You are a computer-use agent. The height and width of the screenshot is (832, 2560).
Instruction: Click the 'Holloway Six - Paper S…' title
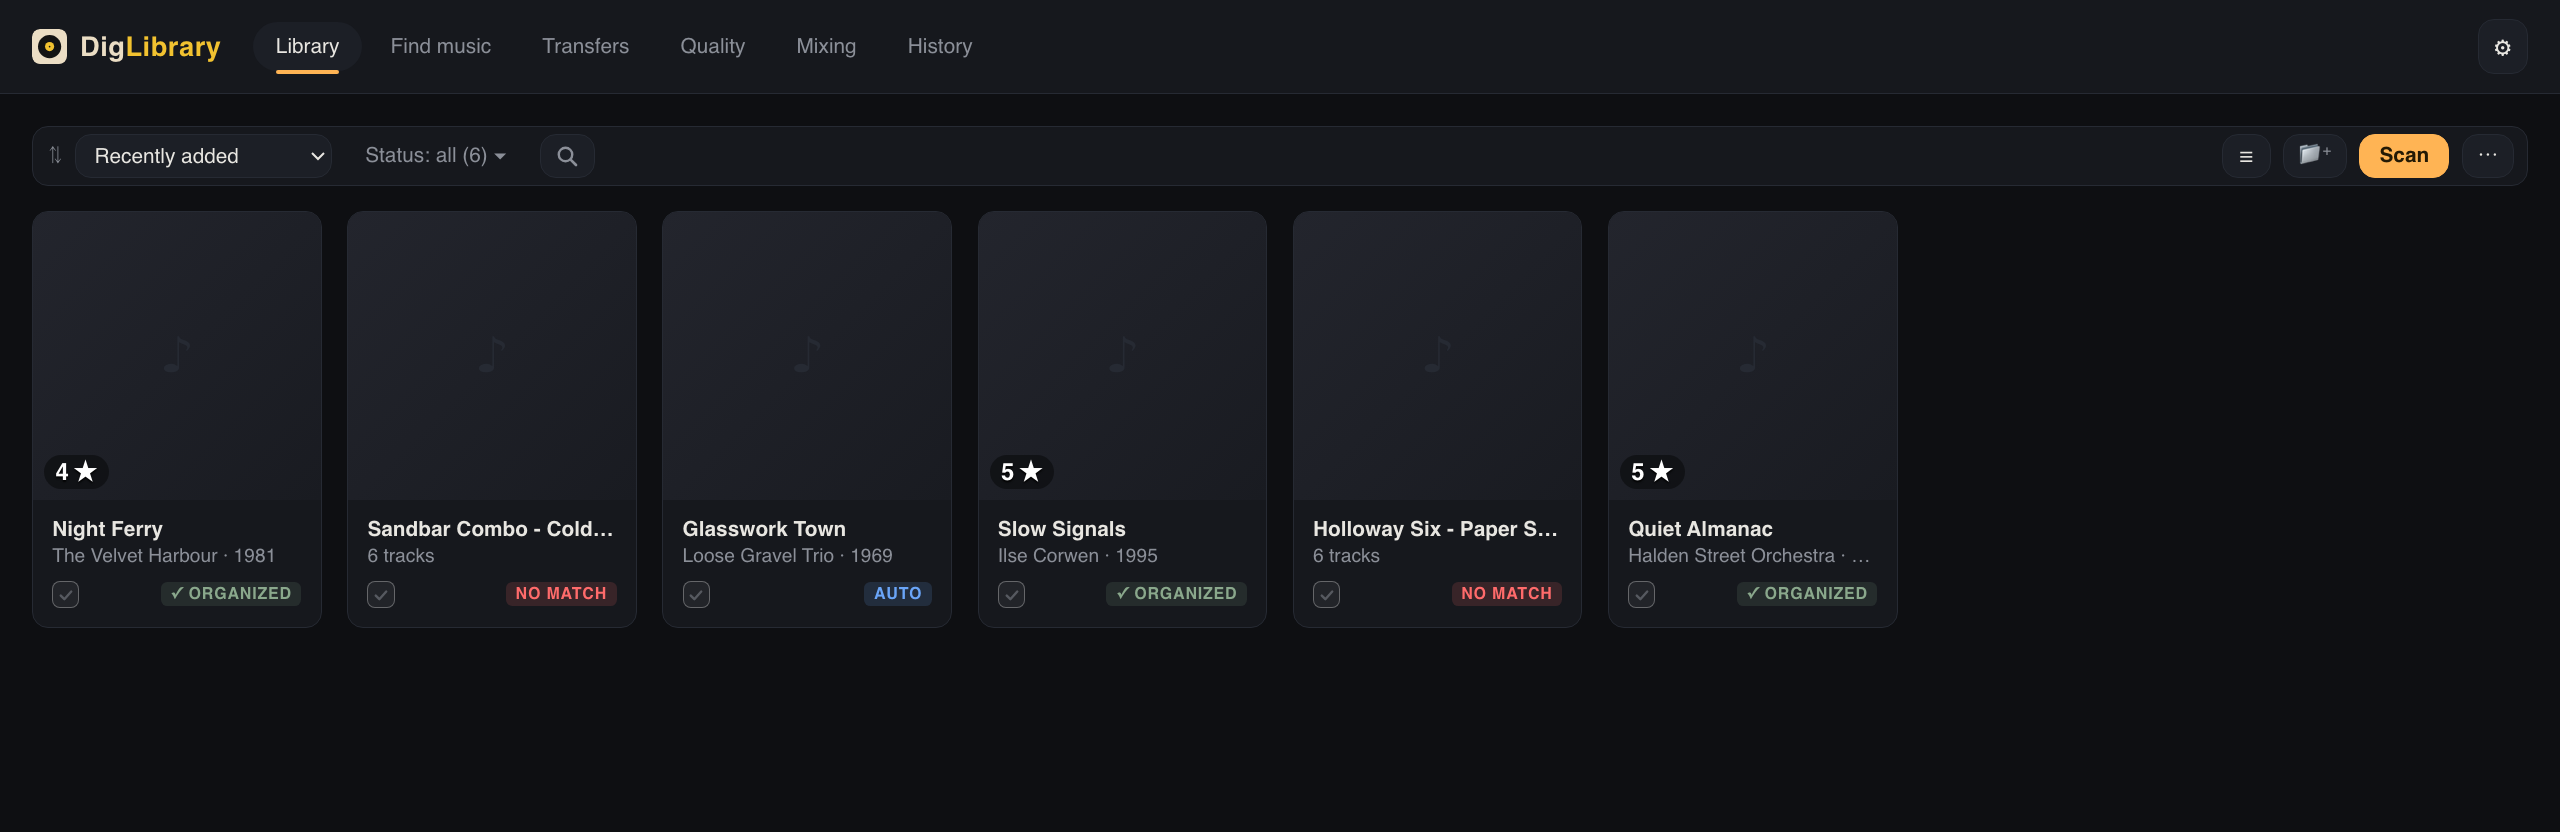1435,529
